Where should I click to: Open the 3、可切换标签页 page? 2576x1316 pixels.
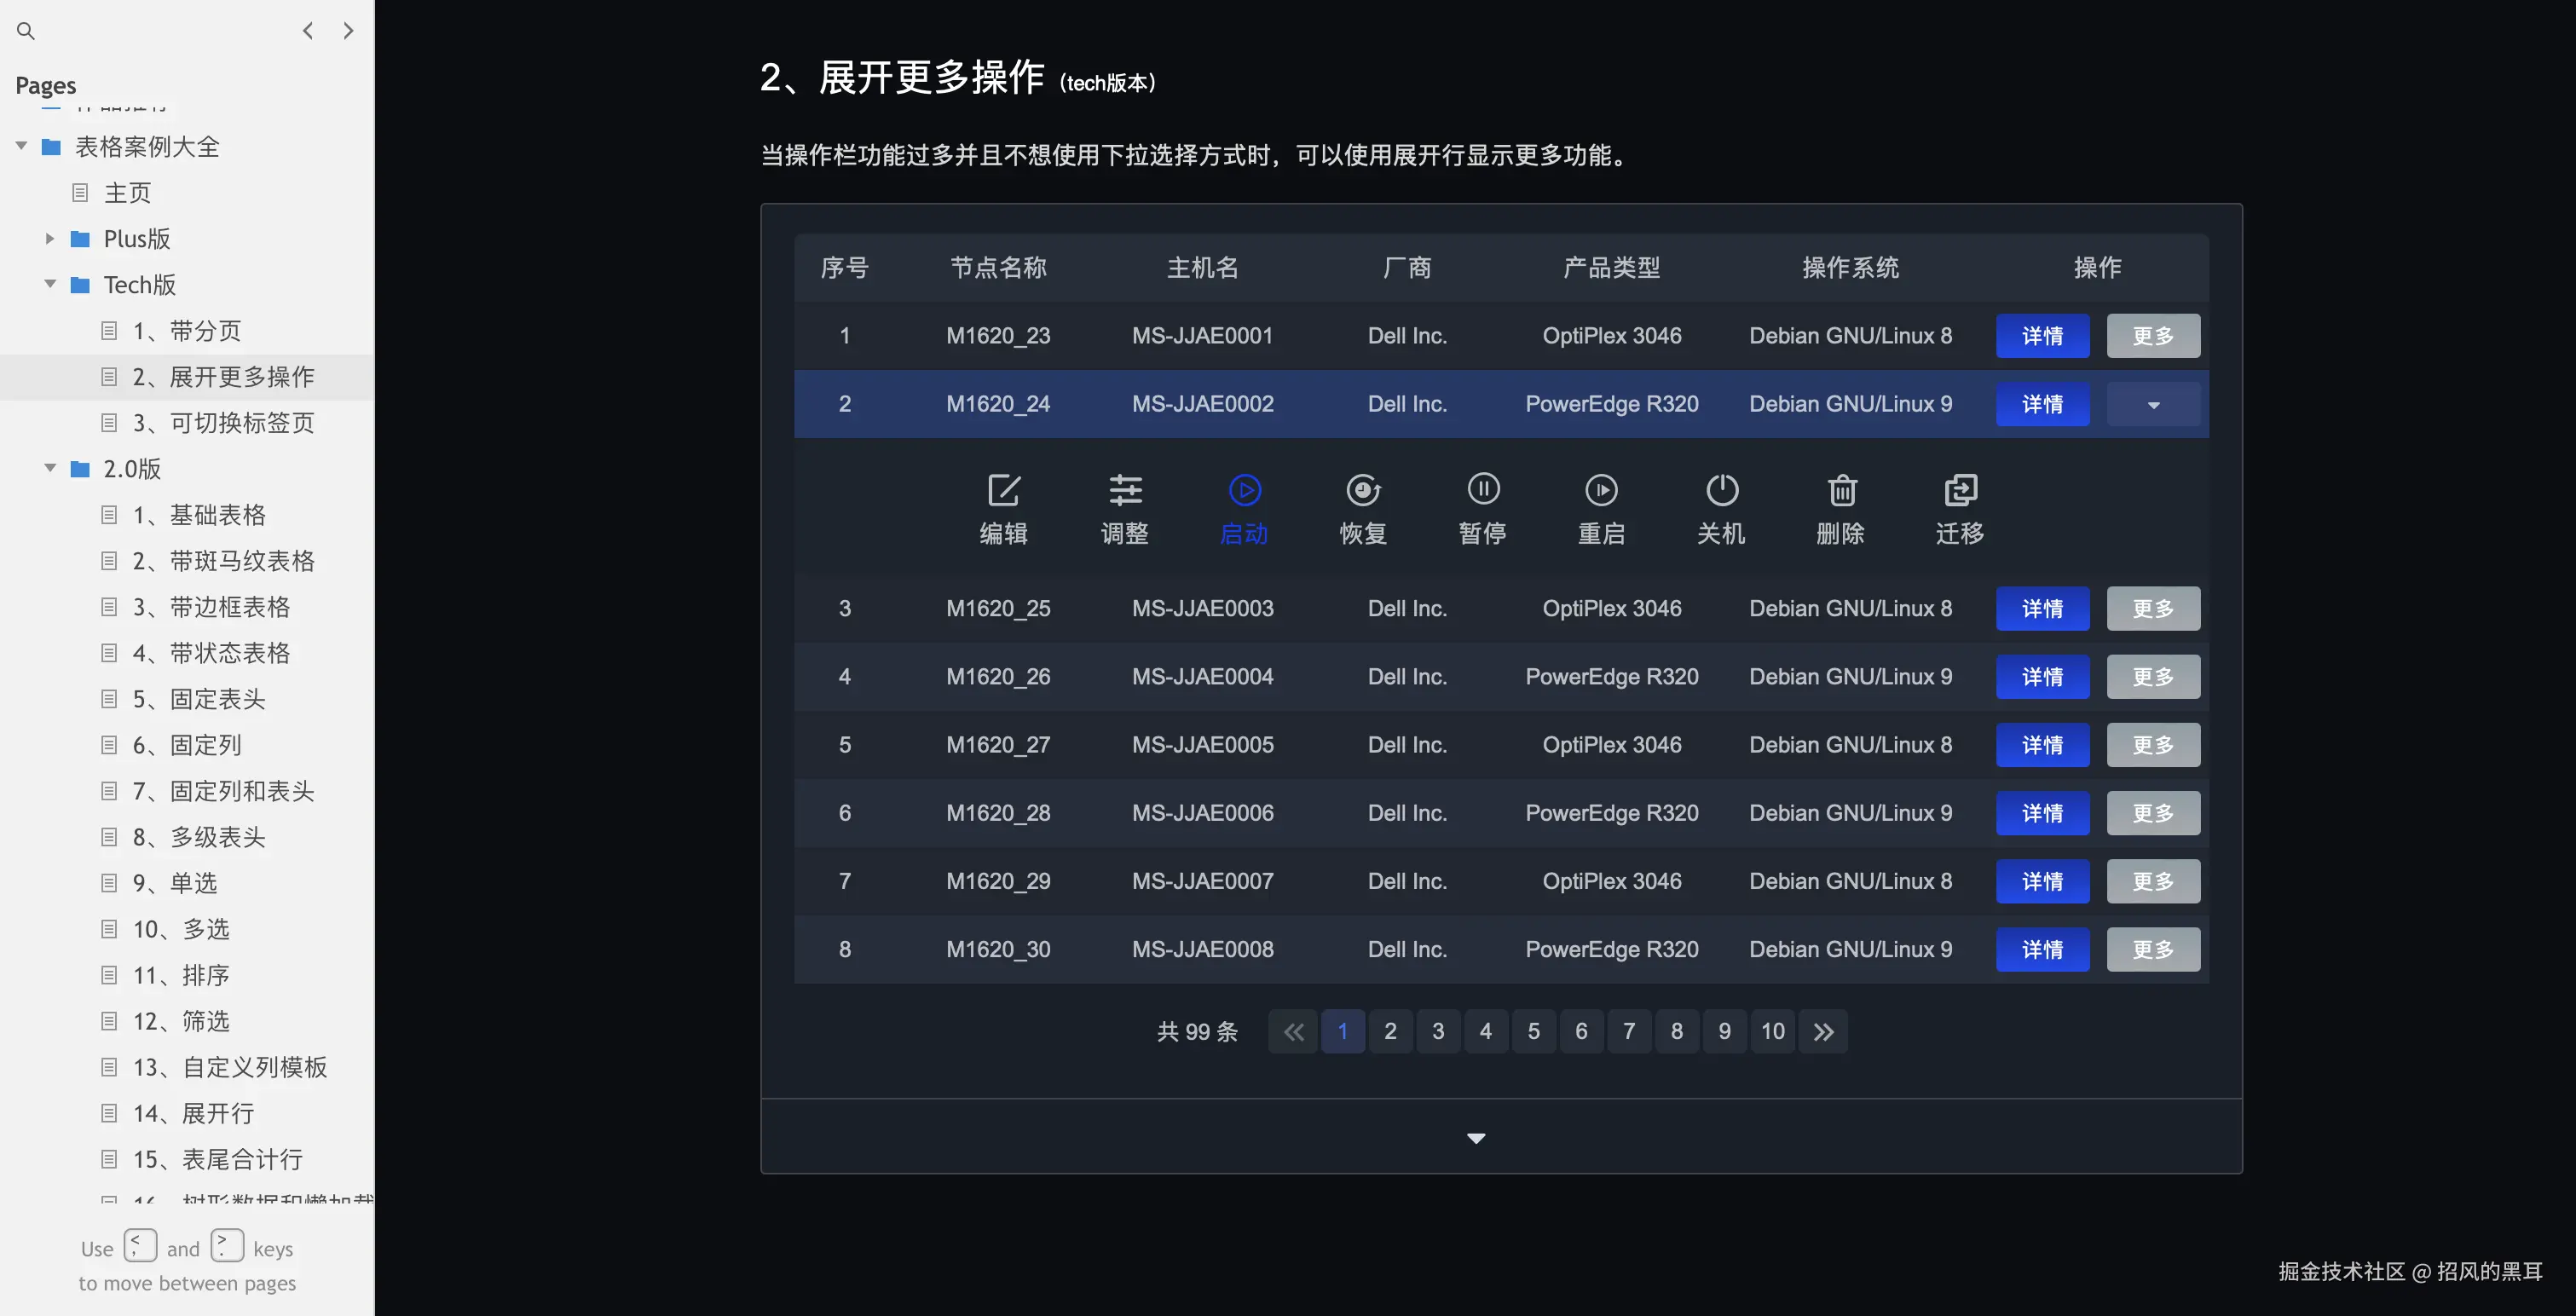(223, 423)
